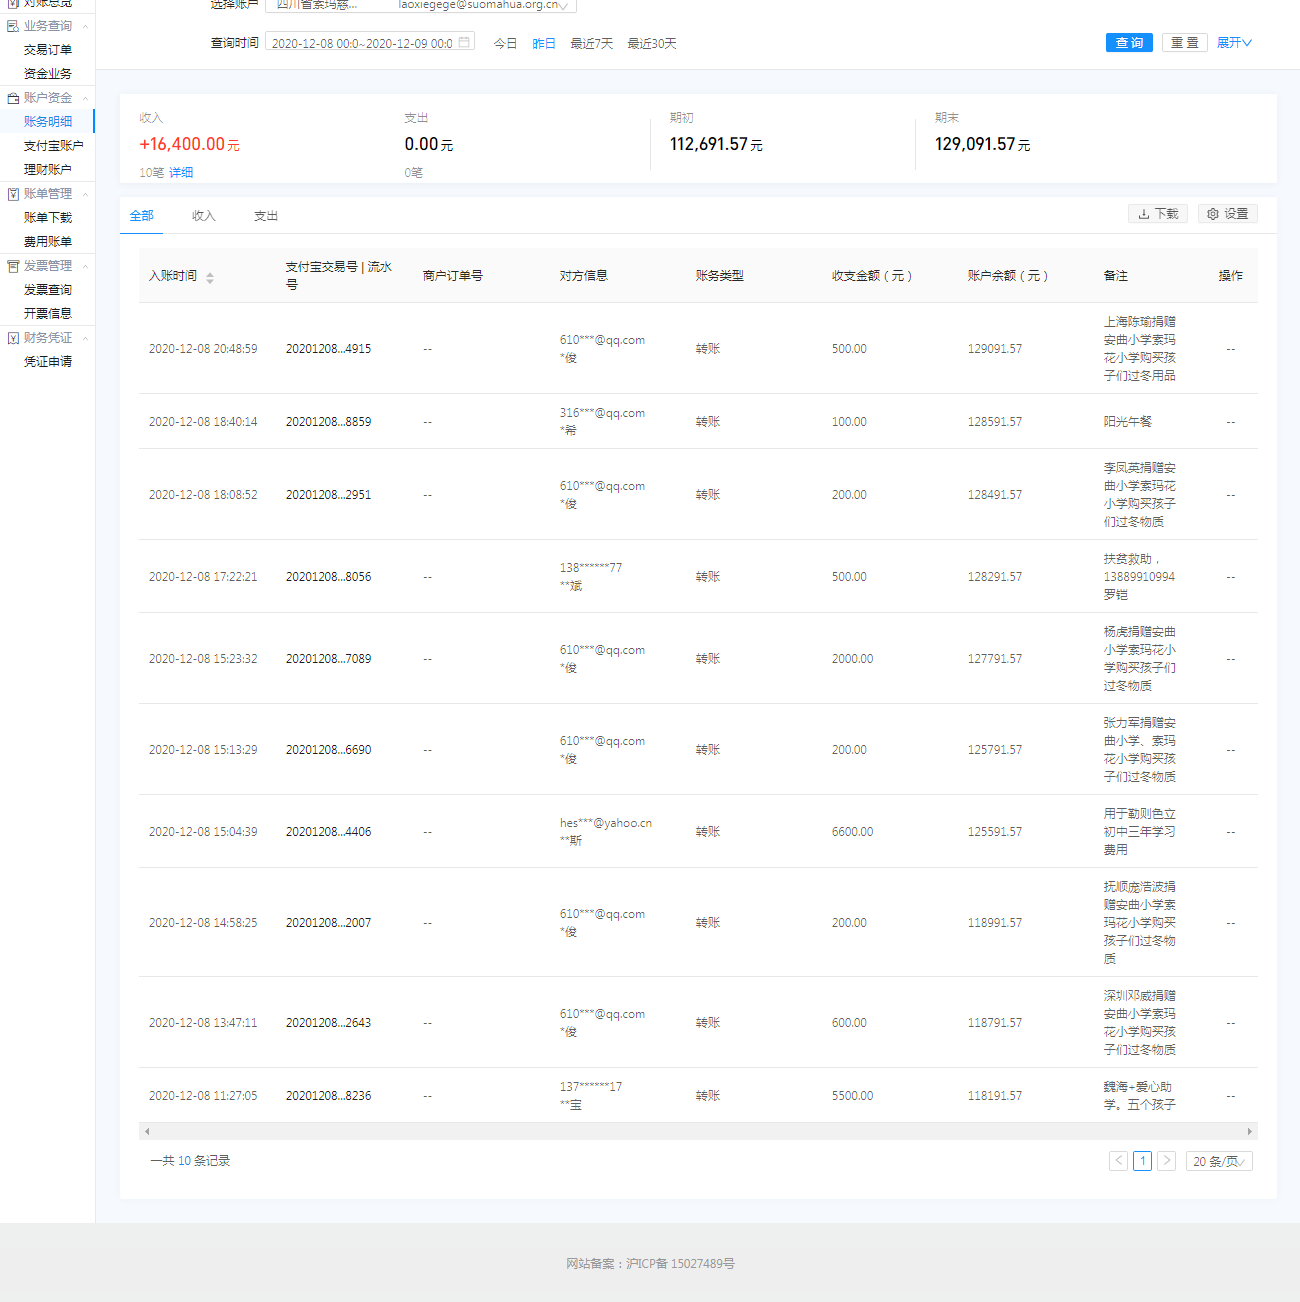This screenshot has width=1300, height=1302.
Task: Sort by 入账时间 using the sort arrows
Action: [210, 278]
